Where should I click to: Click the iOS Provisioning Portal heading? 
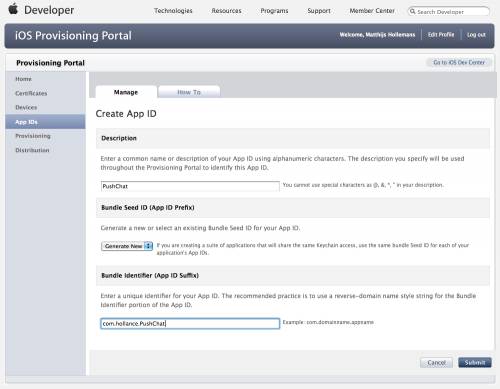(73, 36)
